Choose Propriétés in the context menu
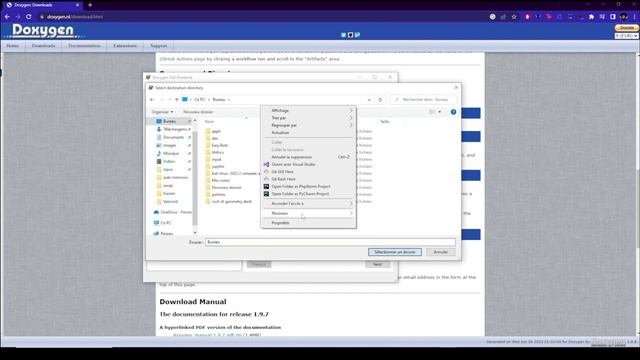Screen dimensions: 640x360 308,223
